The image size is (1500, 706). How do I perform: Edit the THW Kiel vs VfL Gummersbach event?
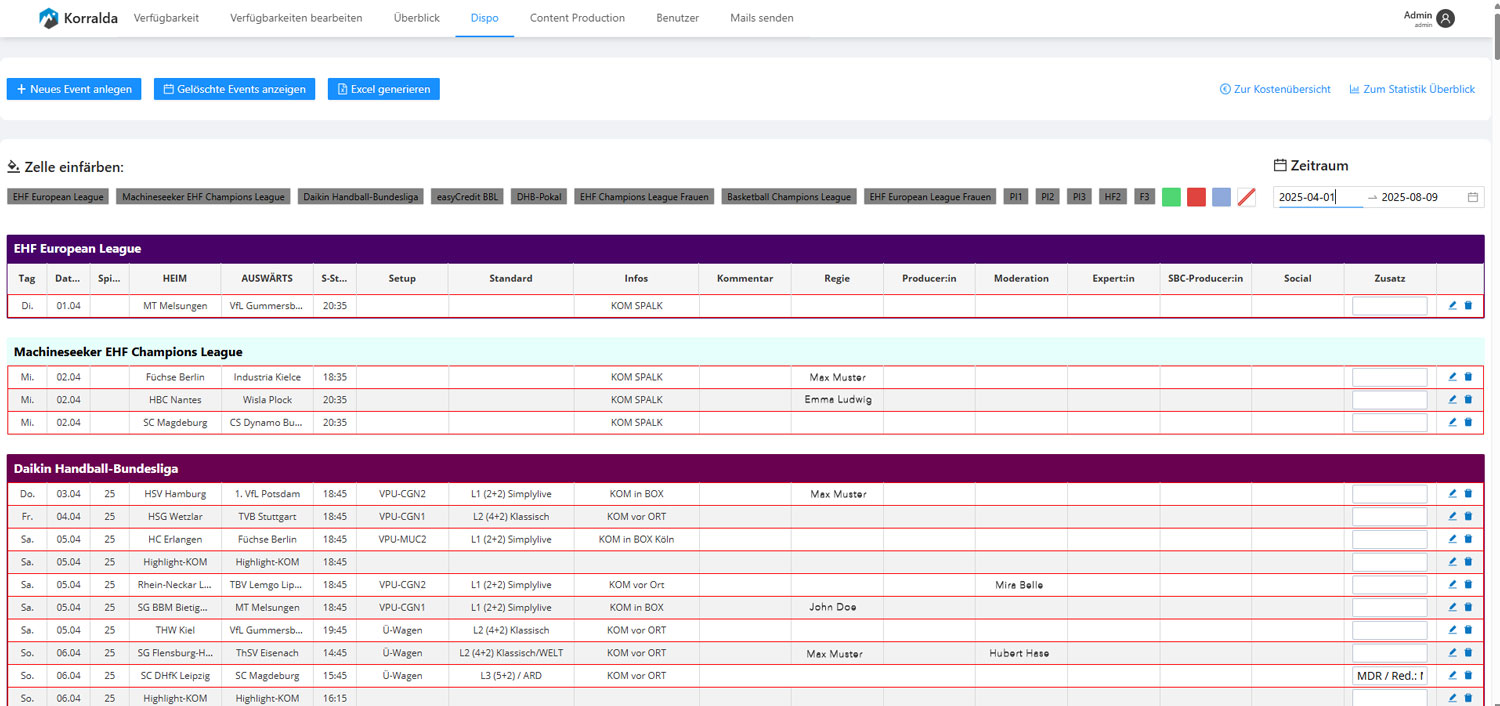click(1453, 631)
